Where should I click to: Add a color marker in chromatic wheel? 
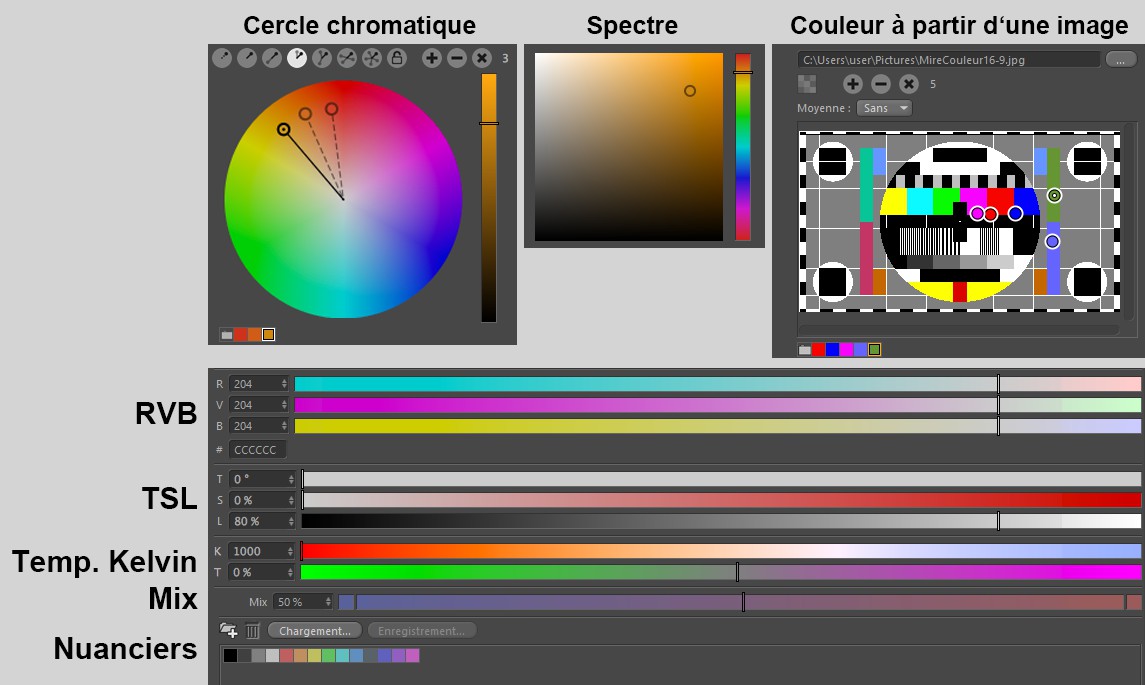point(432,59)
